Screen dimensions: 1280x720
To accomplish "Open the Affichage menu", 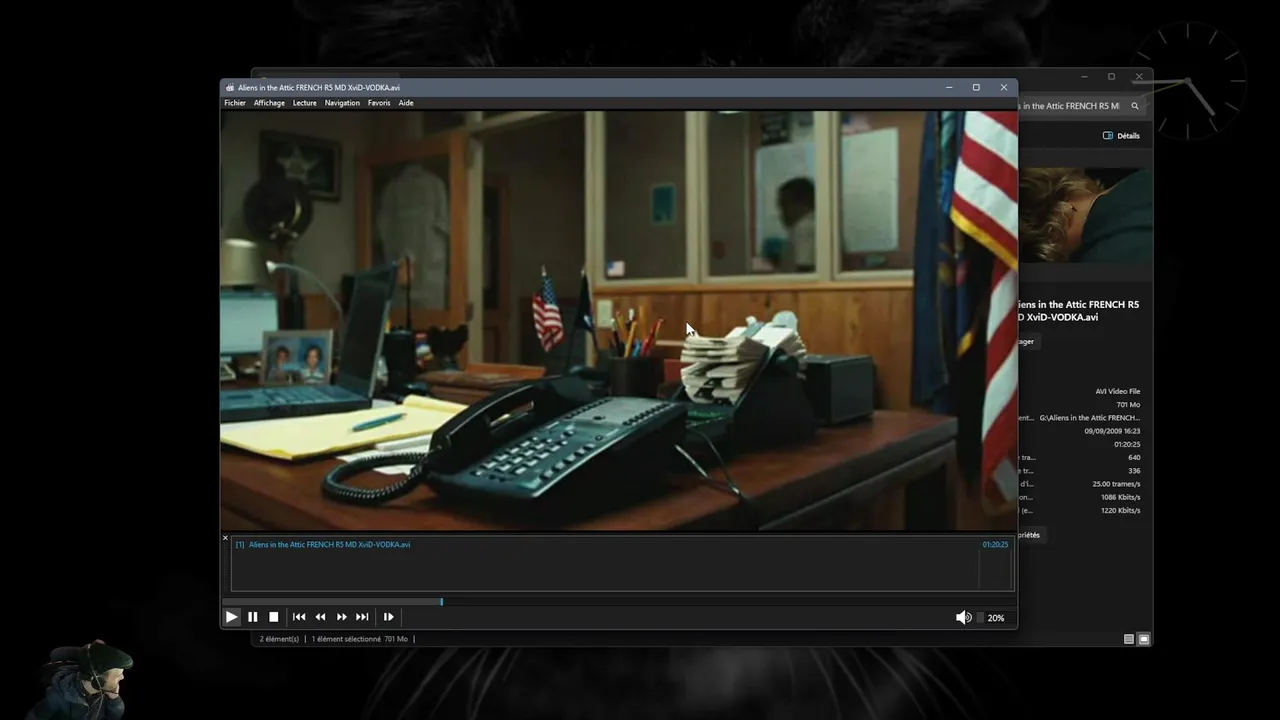I will pyautogui.click(x=269, y=103).
